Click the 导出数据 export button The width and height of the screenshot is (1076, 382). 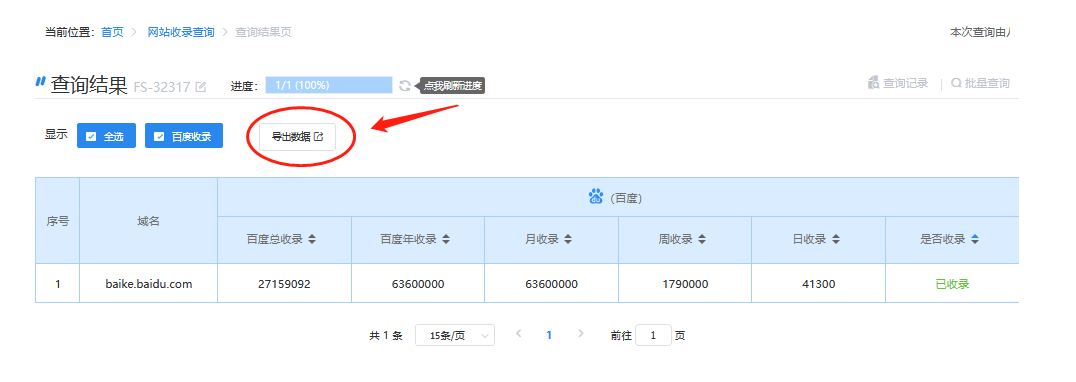point(297,136)
